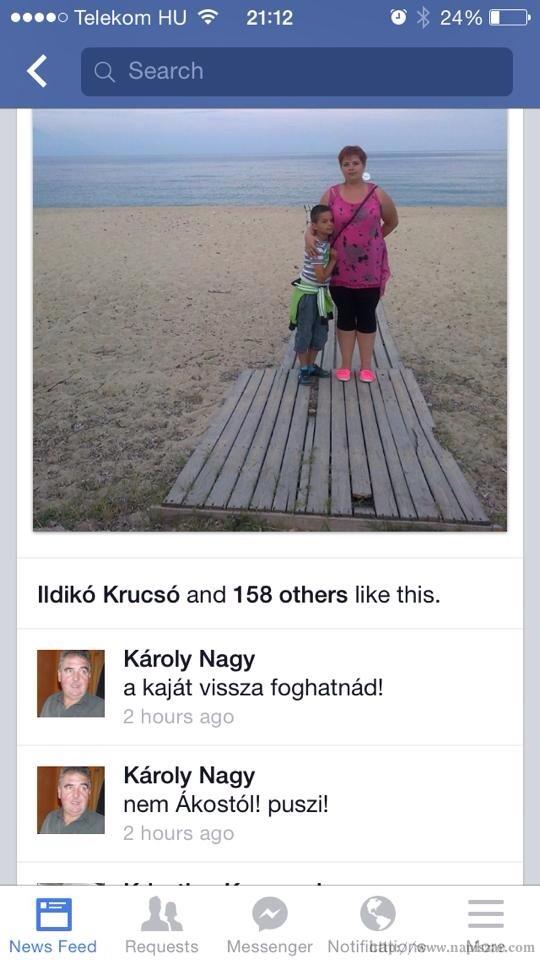The width and height of the screenshot is (540, 960).
Task: Open the beach photo post
Action: pyautogui.click(x=270, y=320)
